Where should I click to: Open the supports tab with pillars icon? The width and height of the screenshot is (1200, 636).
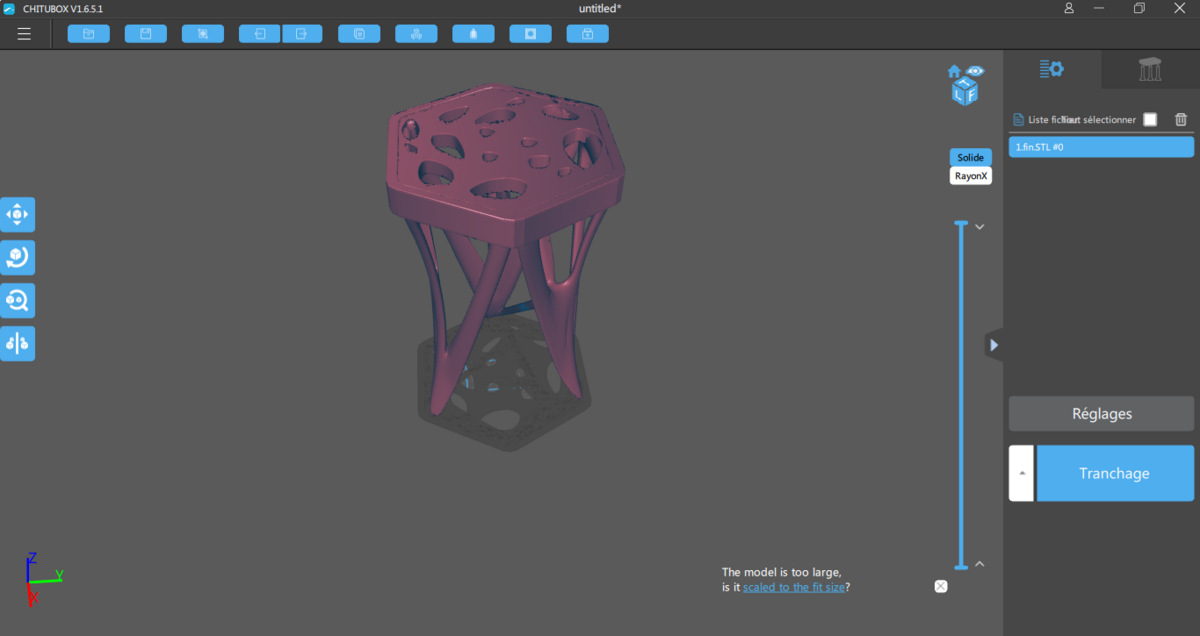tap(1150, 69)
